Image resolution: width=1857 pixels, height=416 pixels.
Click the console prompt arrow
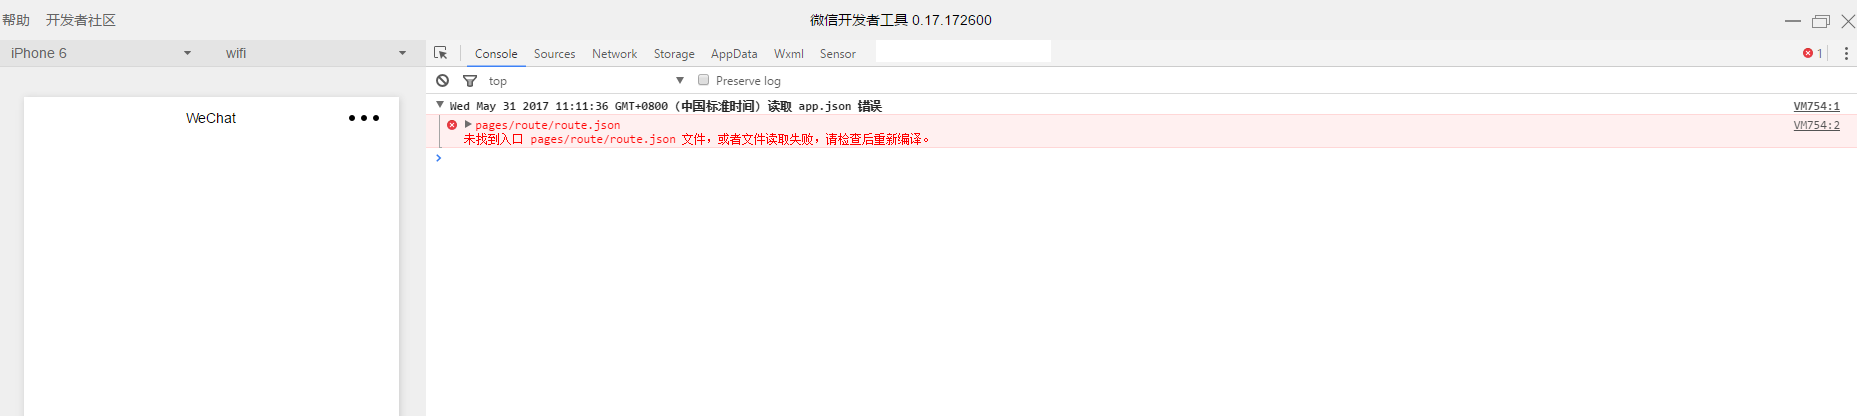tap(438, 157)
